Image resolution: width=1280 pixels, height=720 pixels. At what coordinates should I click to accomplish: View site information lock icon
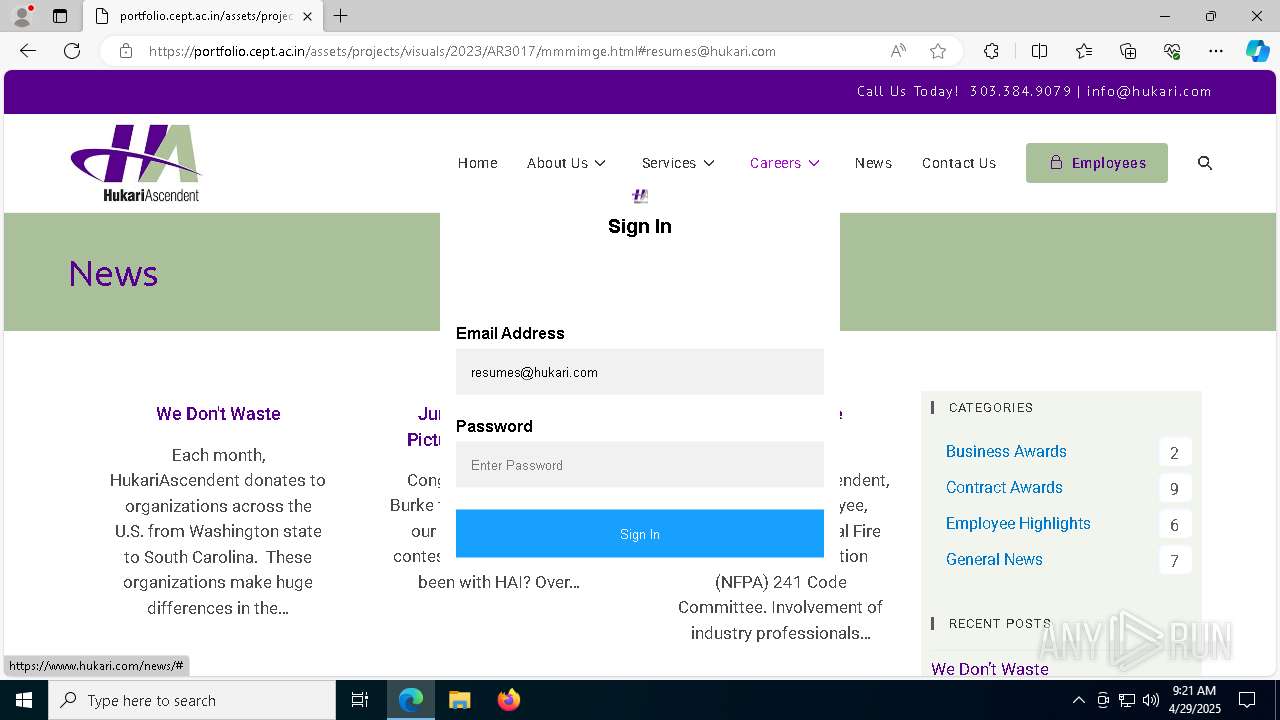pyautogui.click(x=126, y=51)
